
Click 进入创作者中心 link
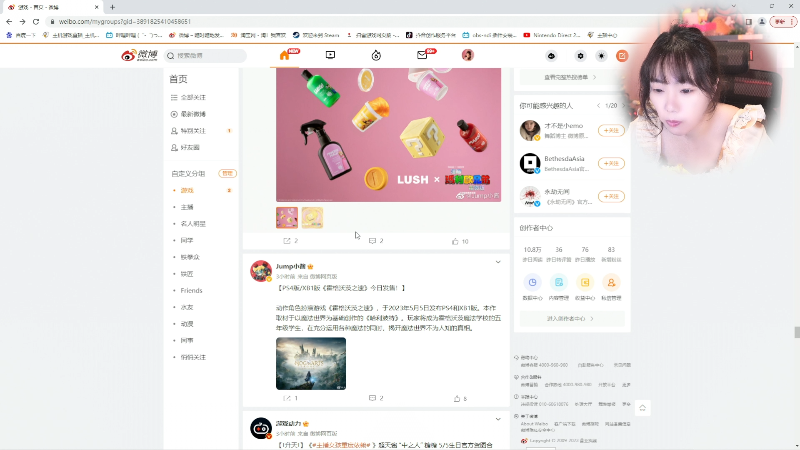click(x=570, y=318)
